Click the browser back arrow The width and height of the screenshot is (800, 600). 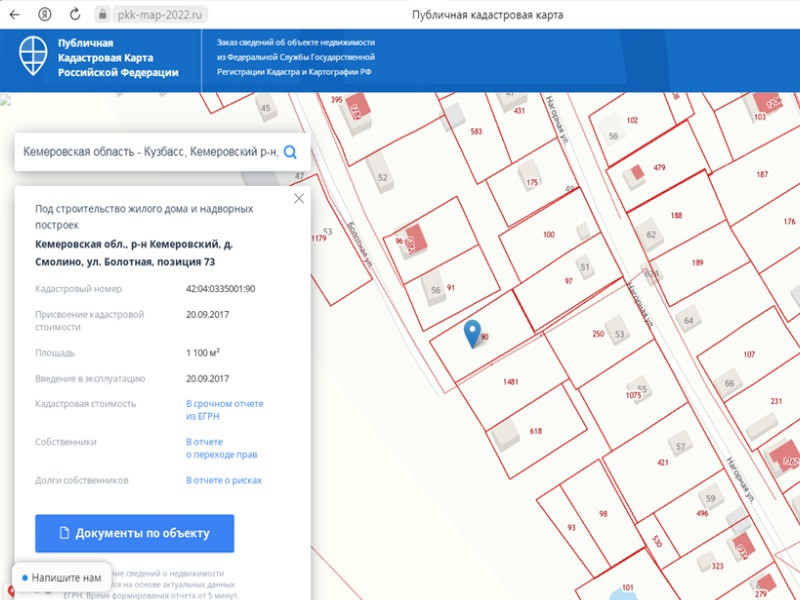[14, 15]
